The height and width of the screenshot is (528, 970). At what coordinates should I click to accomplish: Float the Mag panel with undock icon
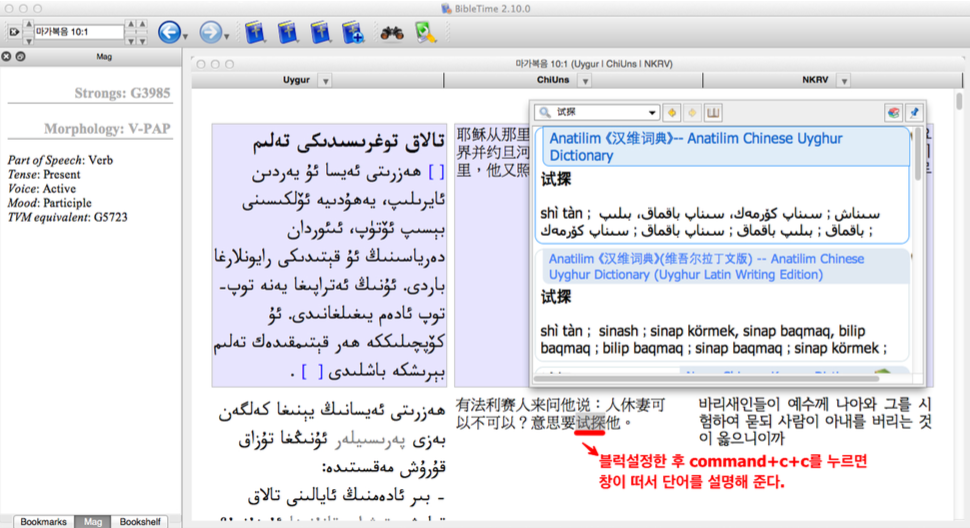coord(20,56)
